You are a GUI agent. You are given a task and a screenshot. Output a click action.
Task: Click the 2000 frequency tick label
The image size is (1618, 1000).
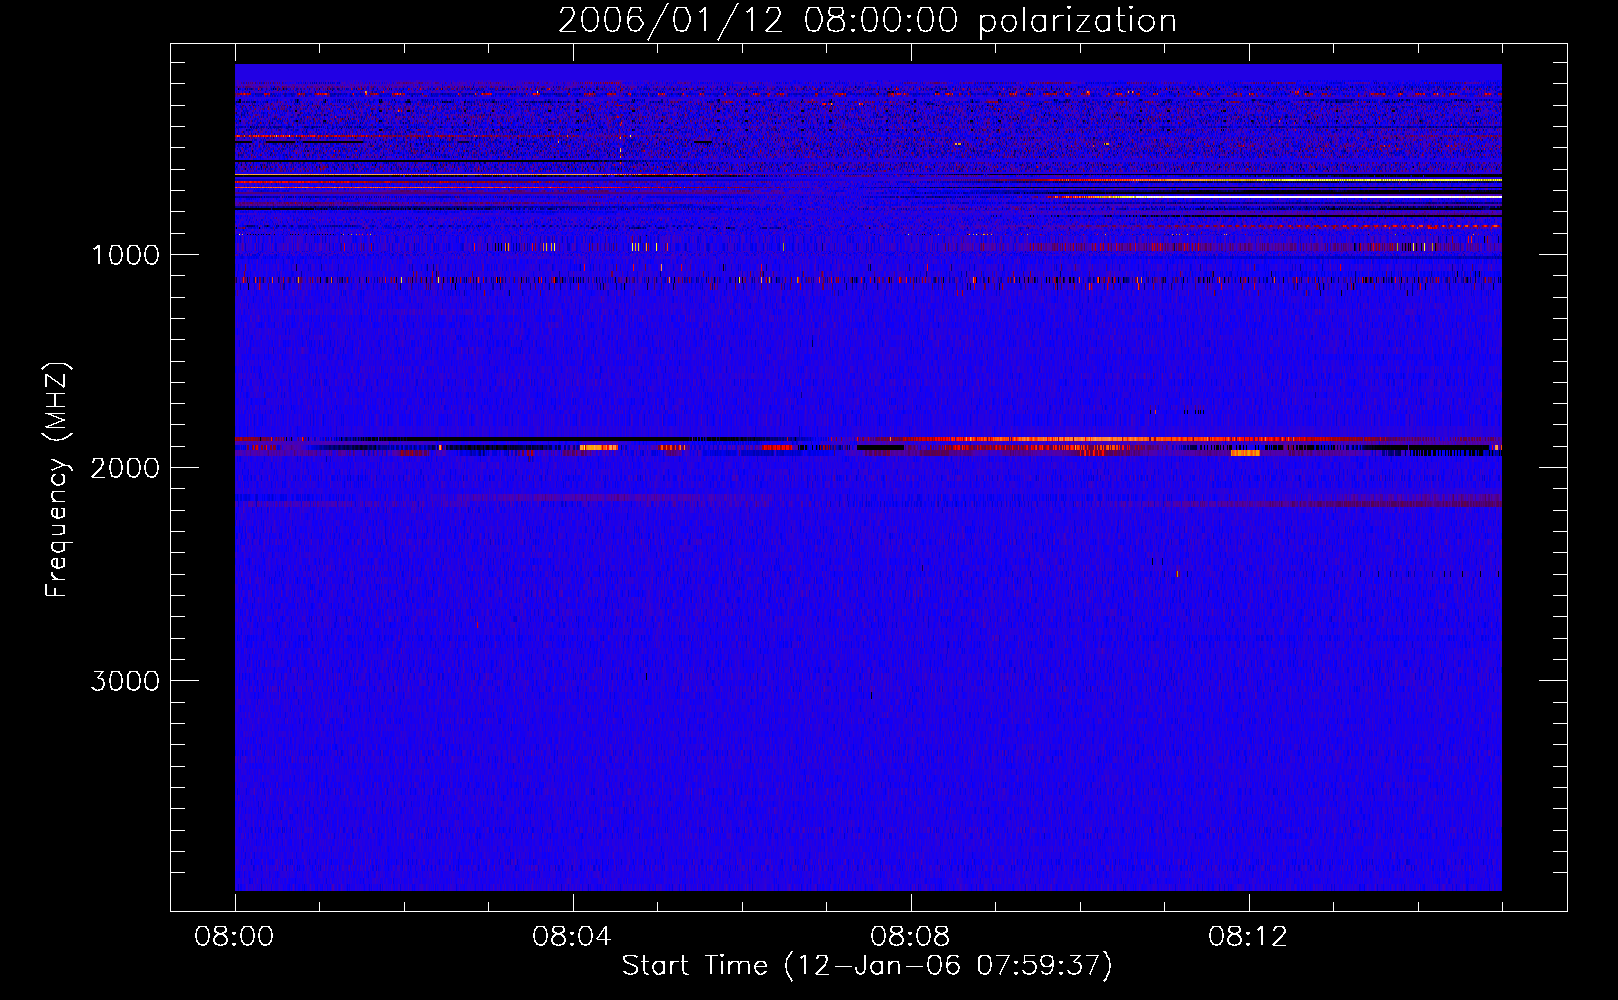click(126, 468)
